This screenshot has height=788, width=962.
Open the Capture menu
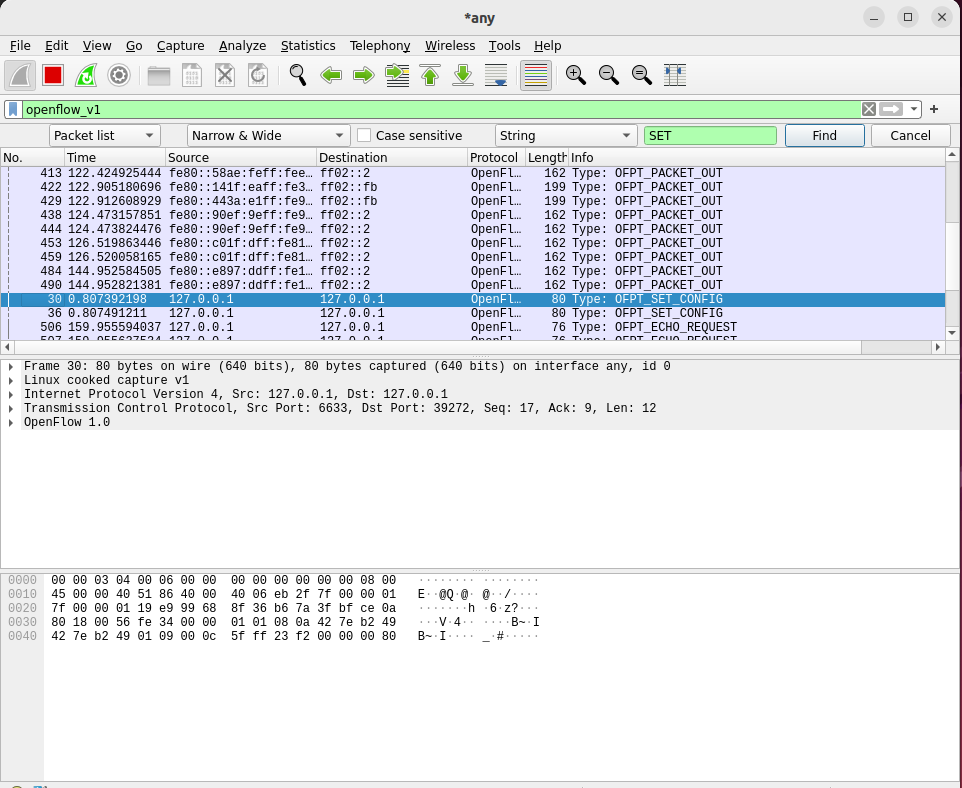point(180,46)
